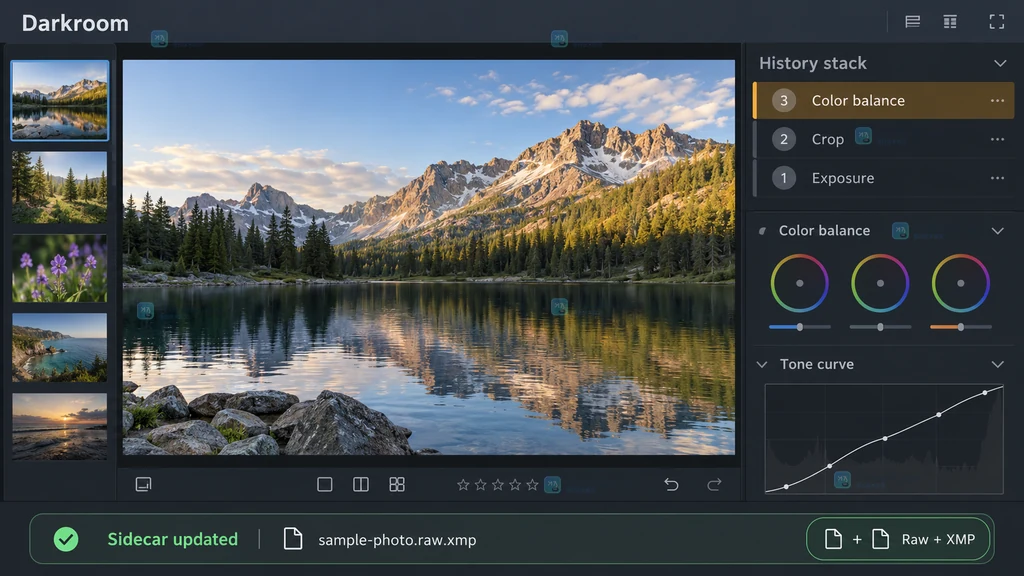This screenshot has width=1024, height=576.
Task: Click the green checkmark status icon
Action: [66, 539]
